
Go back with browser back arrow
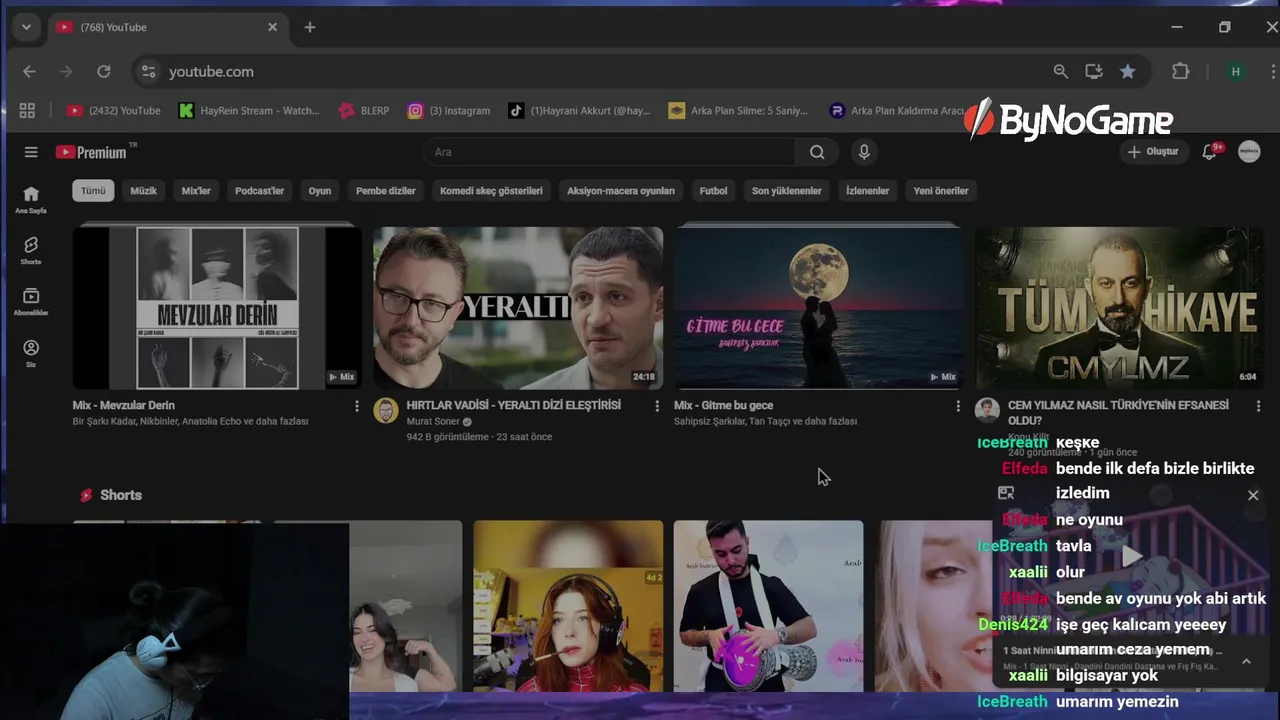tap(29, 71)
